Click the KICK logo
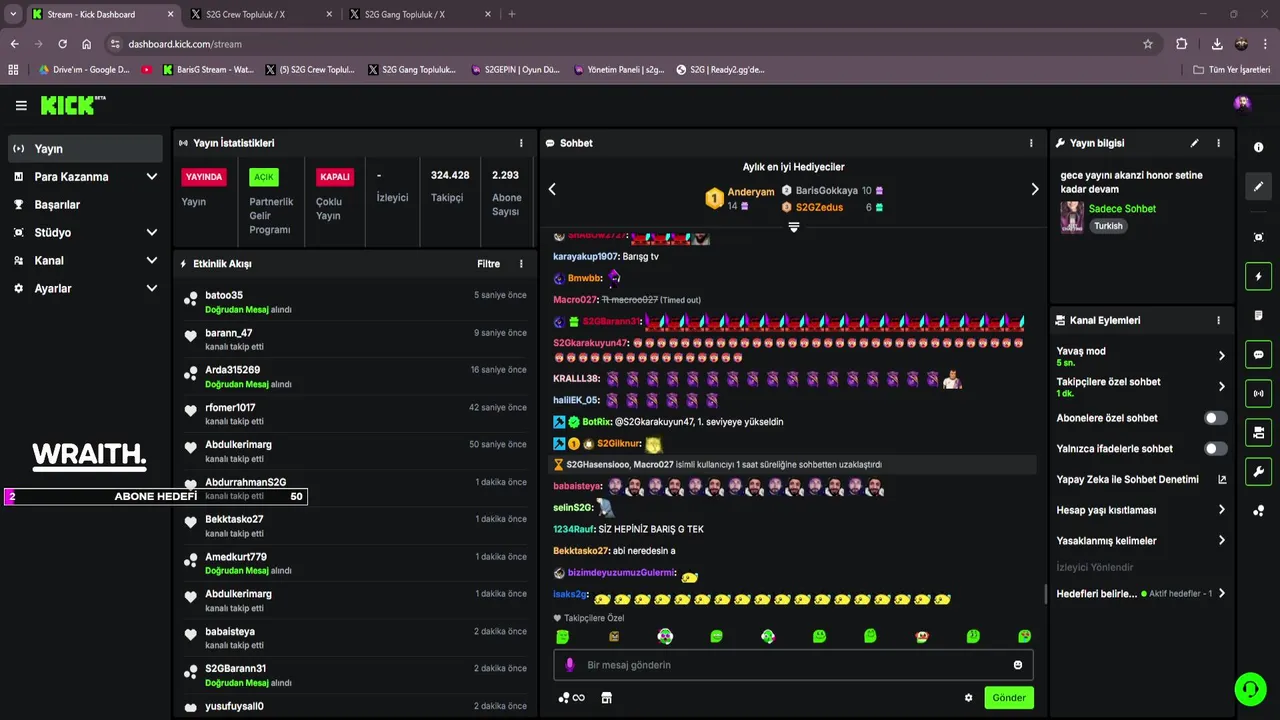Image resolution: width=1280 pixels, height=720 pixels. (x=73, y=105)
